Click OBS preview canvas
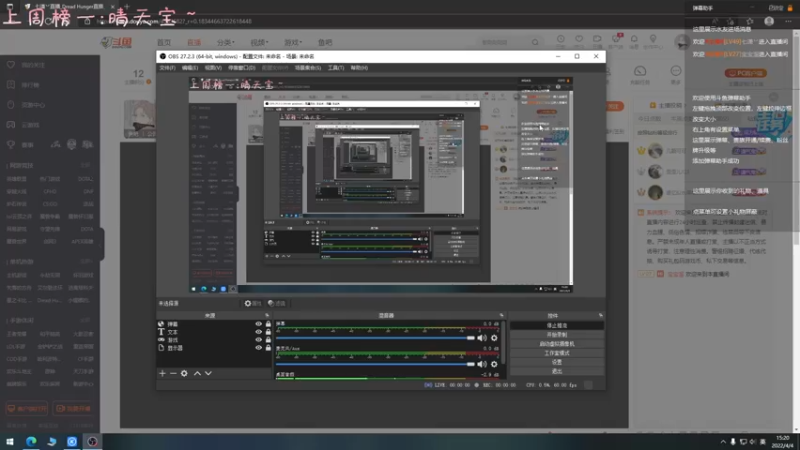This screenshot has height=450, width=800. click(381, 185)
